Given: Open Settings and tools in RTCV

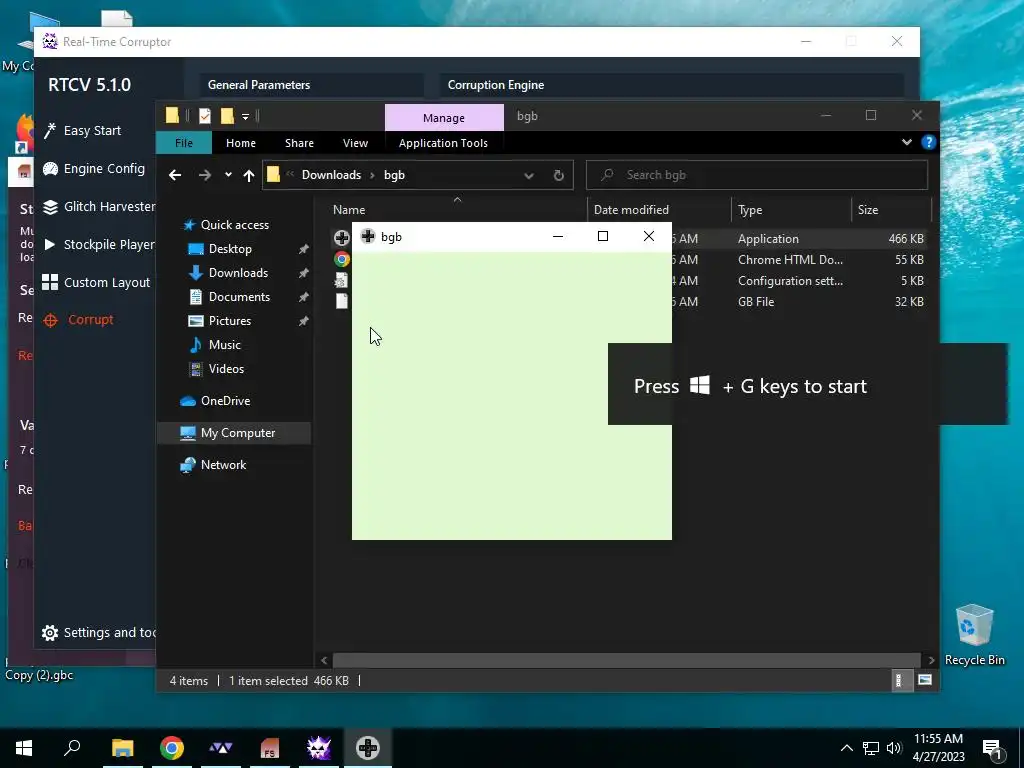Looking at the screenshot, I should (x=99, y=632).
